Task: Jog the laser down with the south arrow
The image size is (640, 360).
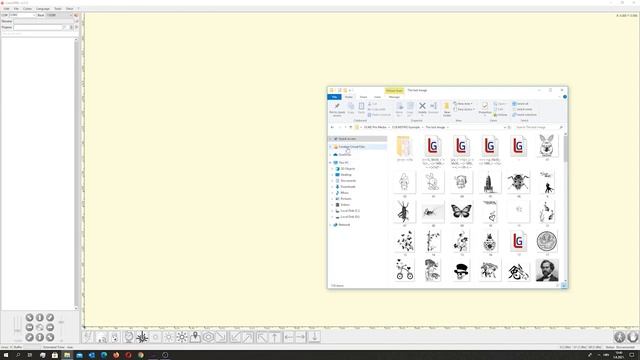Action: click(40, 337)
